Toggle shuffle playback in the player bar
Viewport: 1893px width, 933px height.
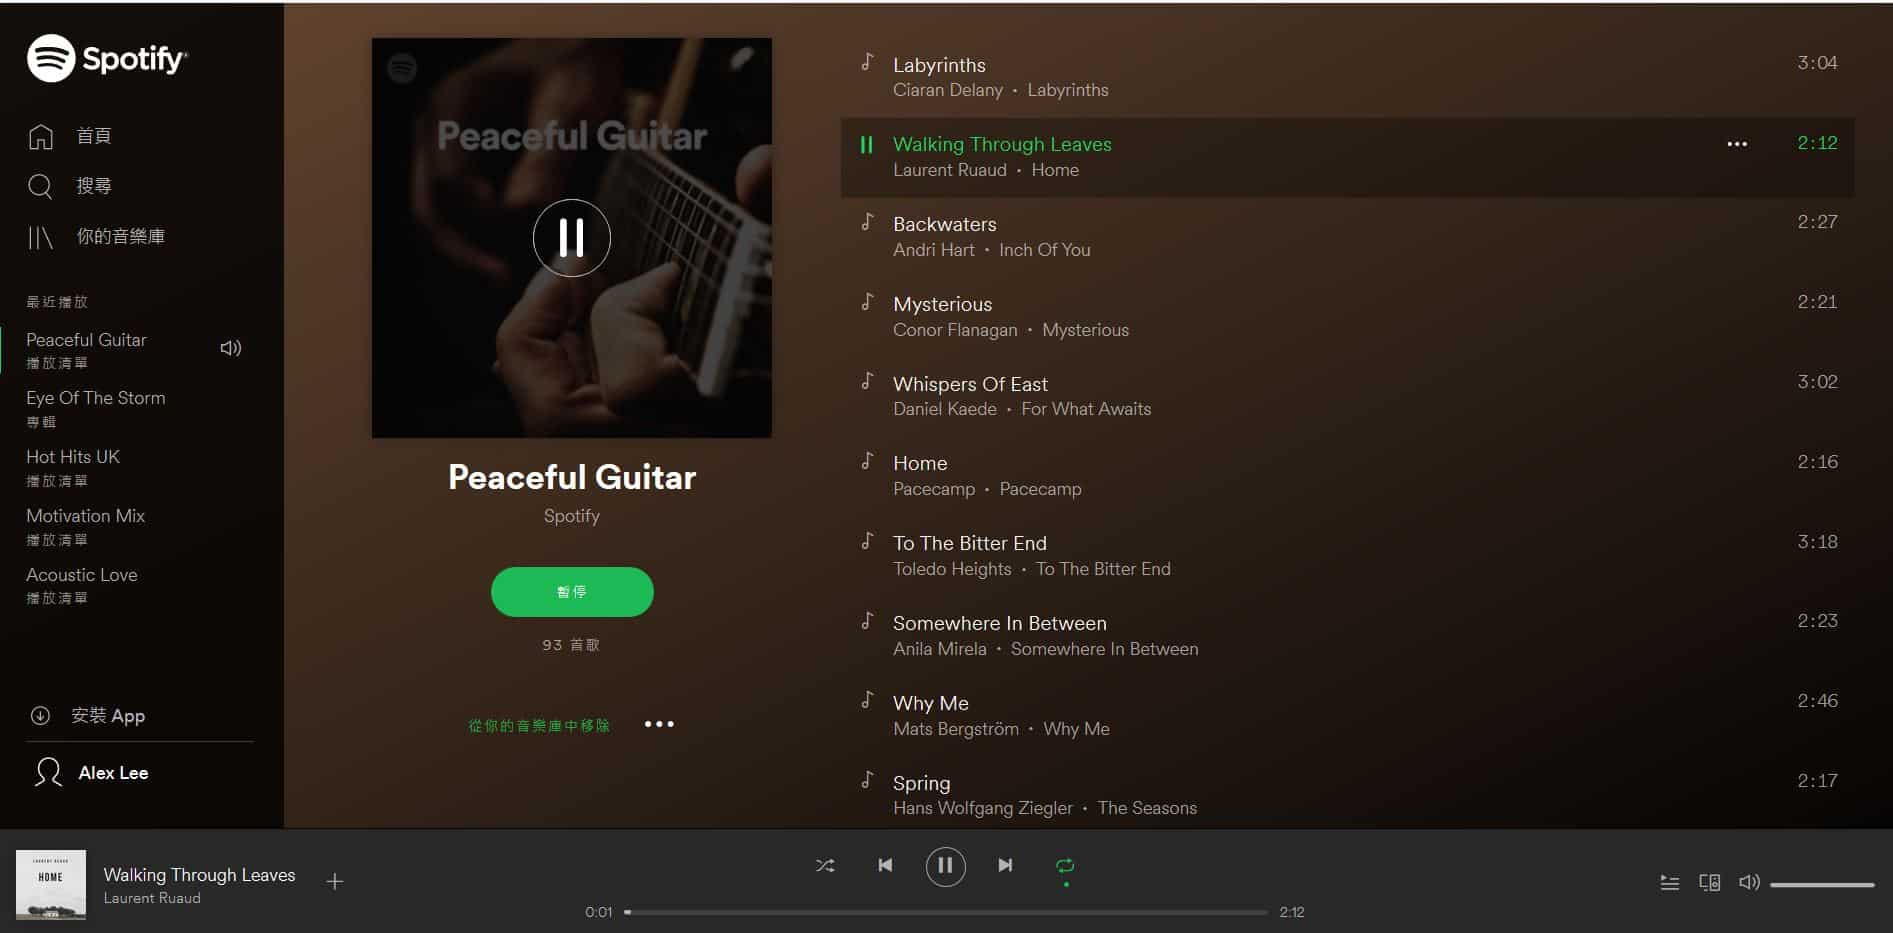point(825,866)
